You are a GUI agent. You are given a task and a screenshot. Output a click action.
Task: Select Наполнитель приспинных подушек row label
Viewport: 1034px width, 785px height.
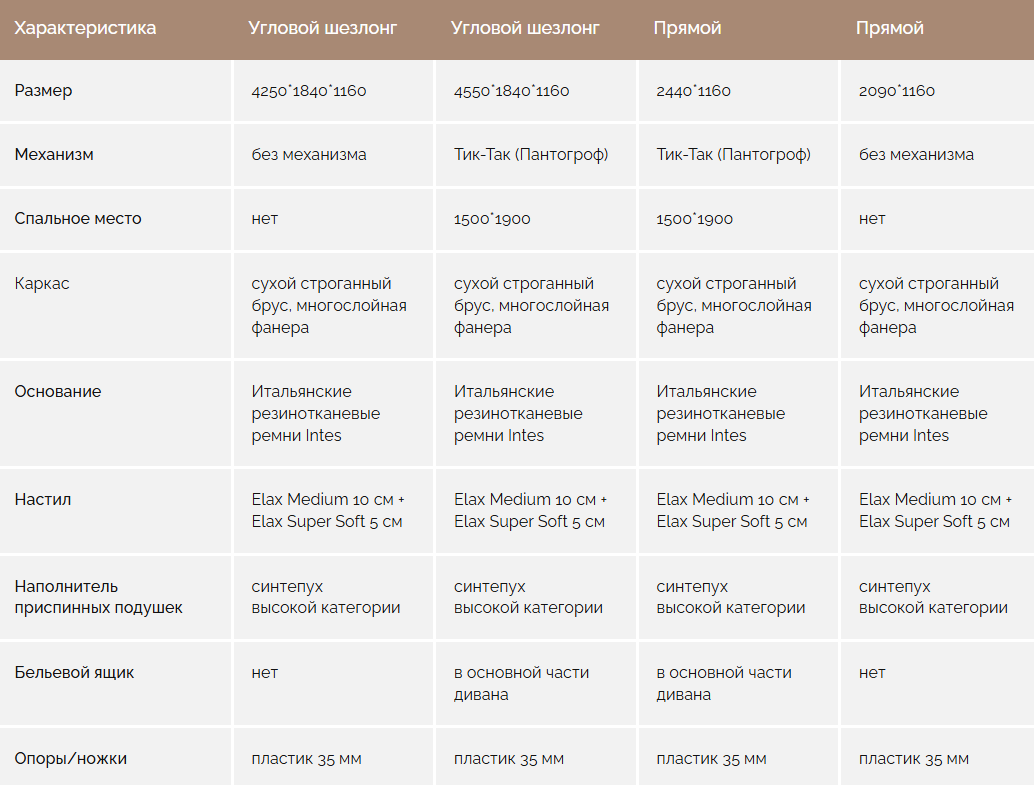click(98, 597)
